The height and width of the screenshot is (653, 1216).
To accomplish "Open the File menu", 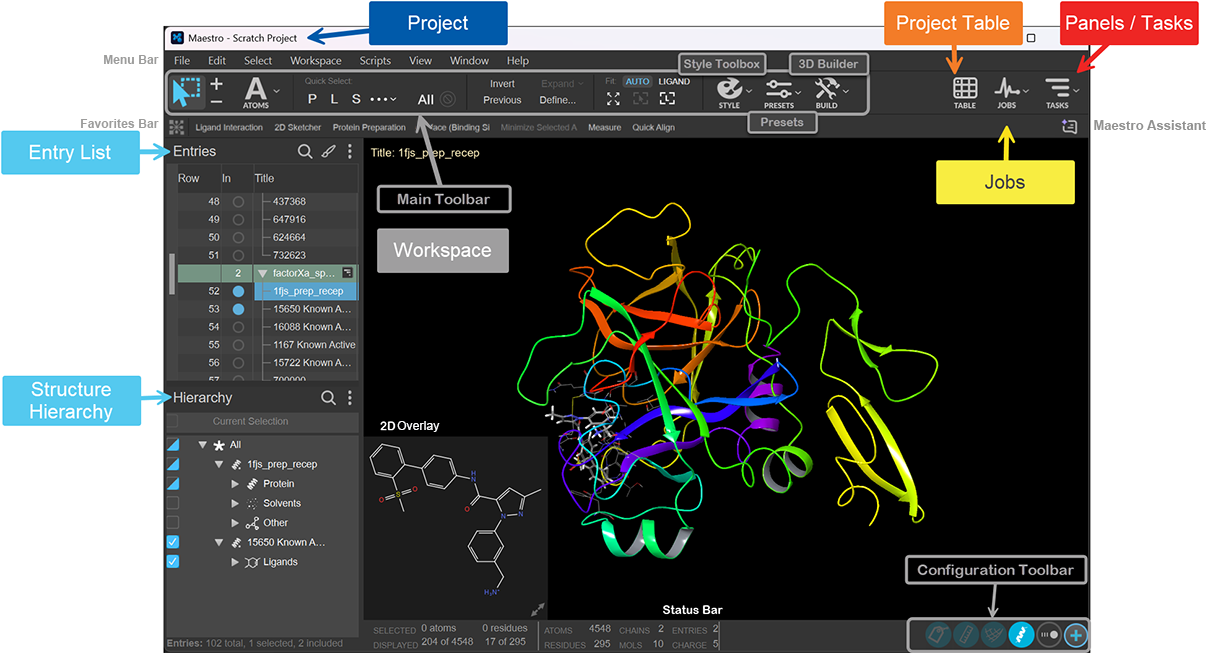I will point(182,61).
